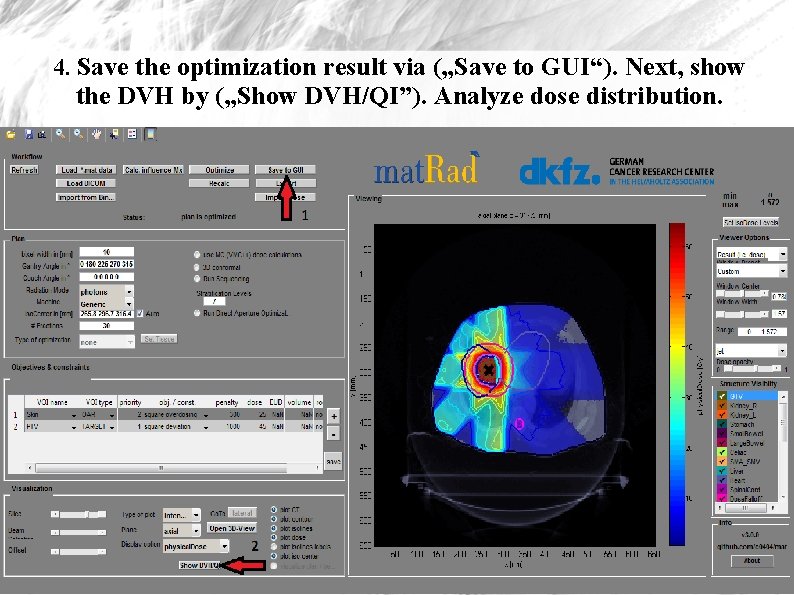The width and height of the screenshot is (794, 595).
Task: Click the About button in Info panel
Action: click(752, 561)
